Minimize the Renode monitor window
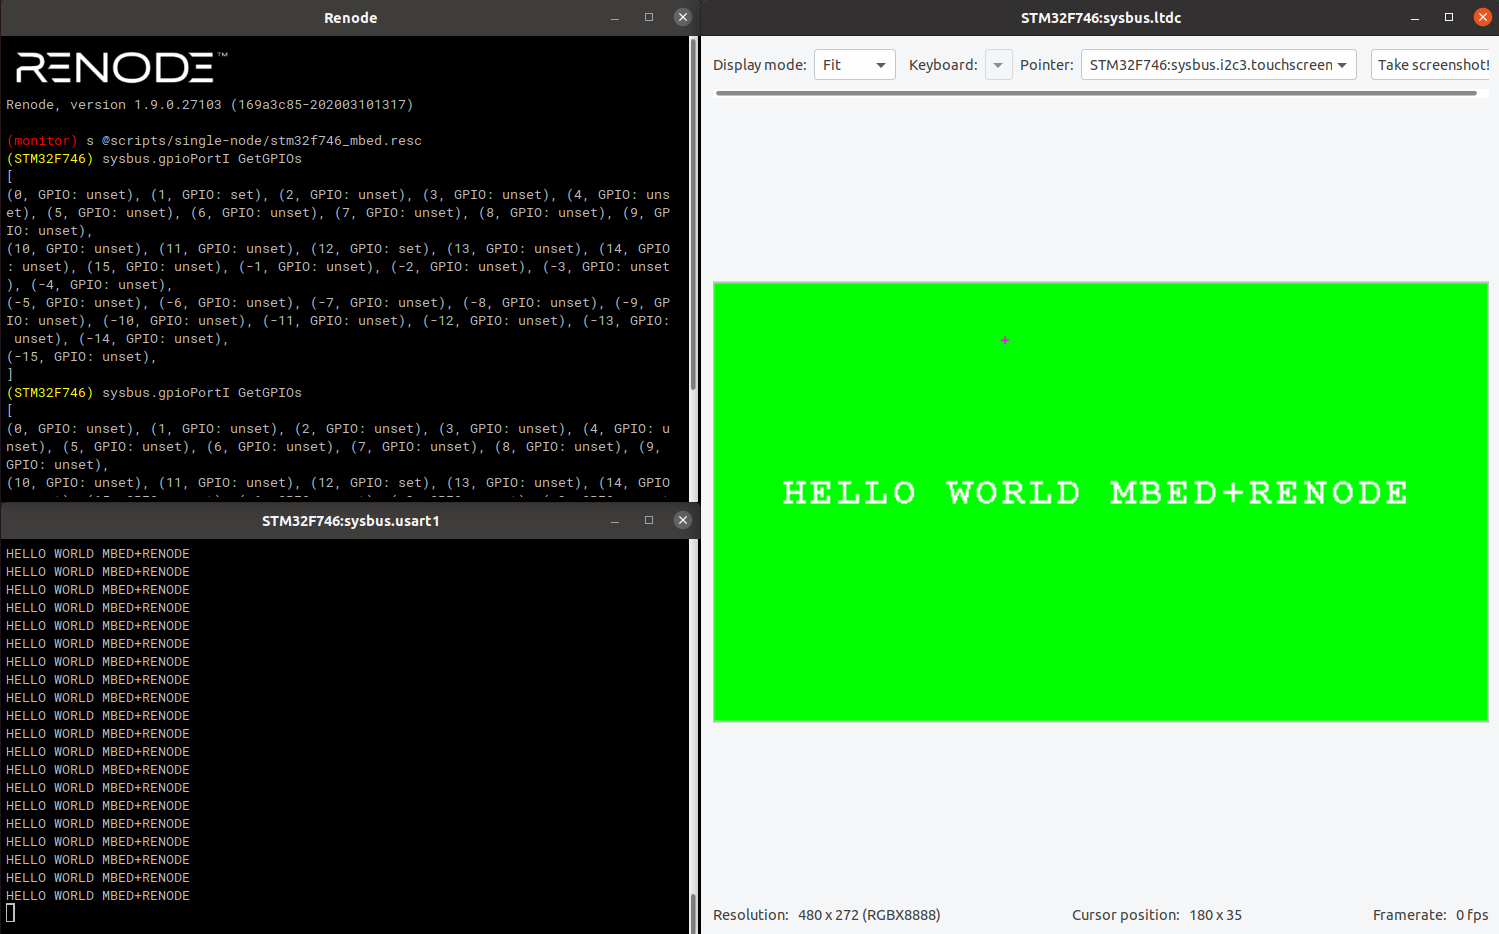The width and height of the screenshot is (1499, 934). 615,17
